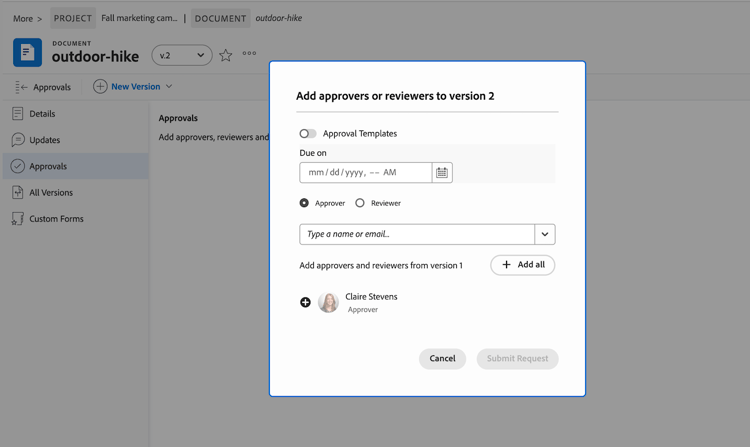Click the blue outdoor-hike document icon
750x447 pixels.
click(x=27, y=52)
